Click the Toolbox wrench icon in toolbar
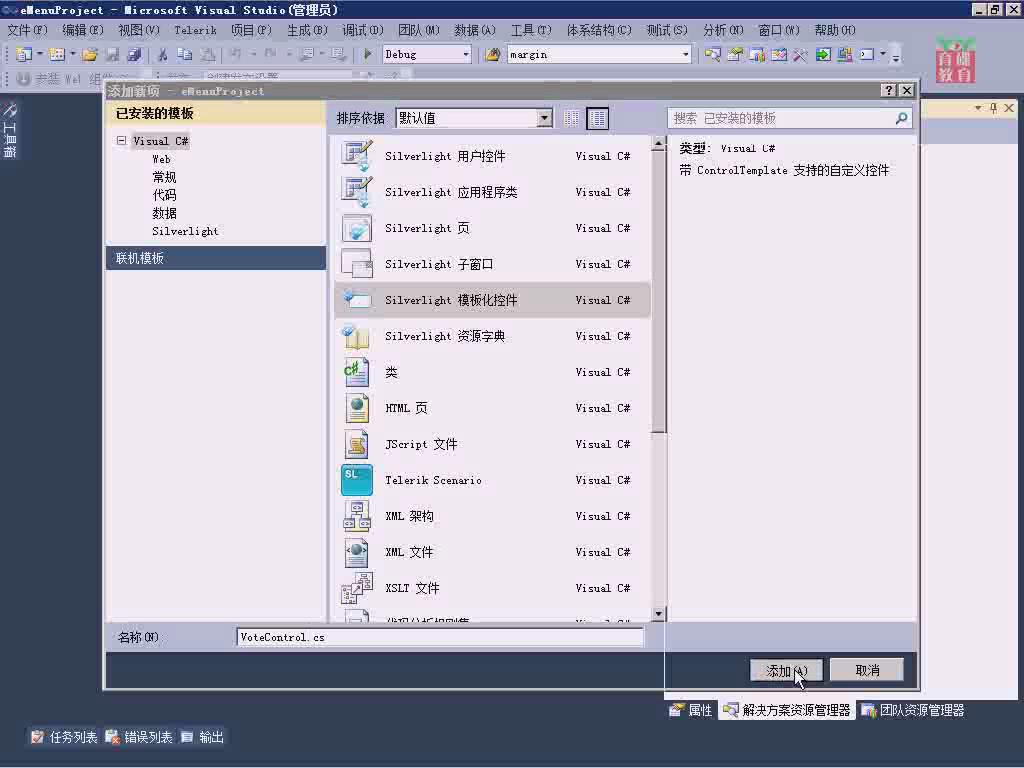The height and width of the screenshot is (768, 1024). tap(801, 54)
